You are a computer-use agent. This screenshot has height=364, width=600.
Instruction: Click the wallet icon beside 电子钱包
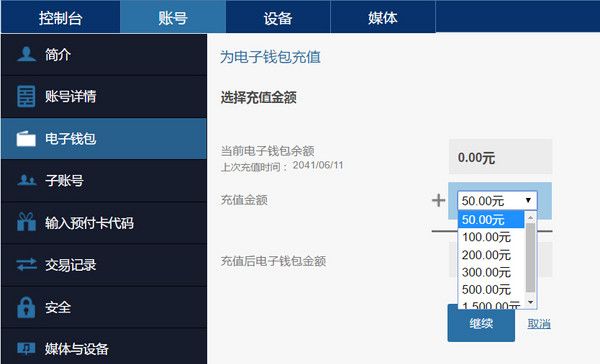(26, 139)
